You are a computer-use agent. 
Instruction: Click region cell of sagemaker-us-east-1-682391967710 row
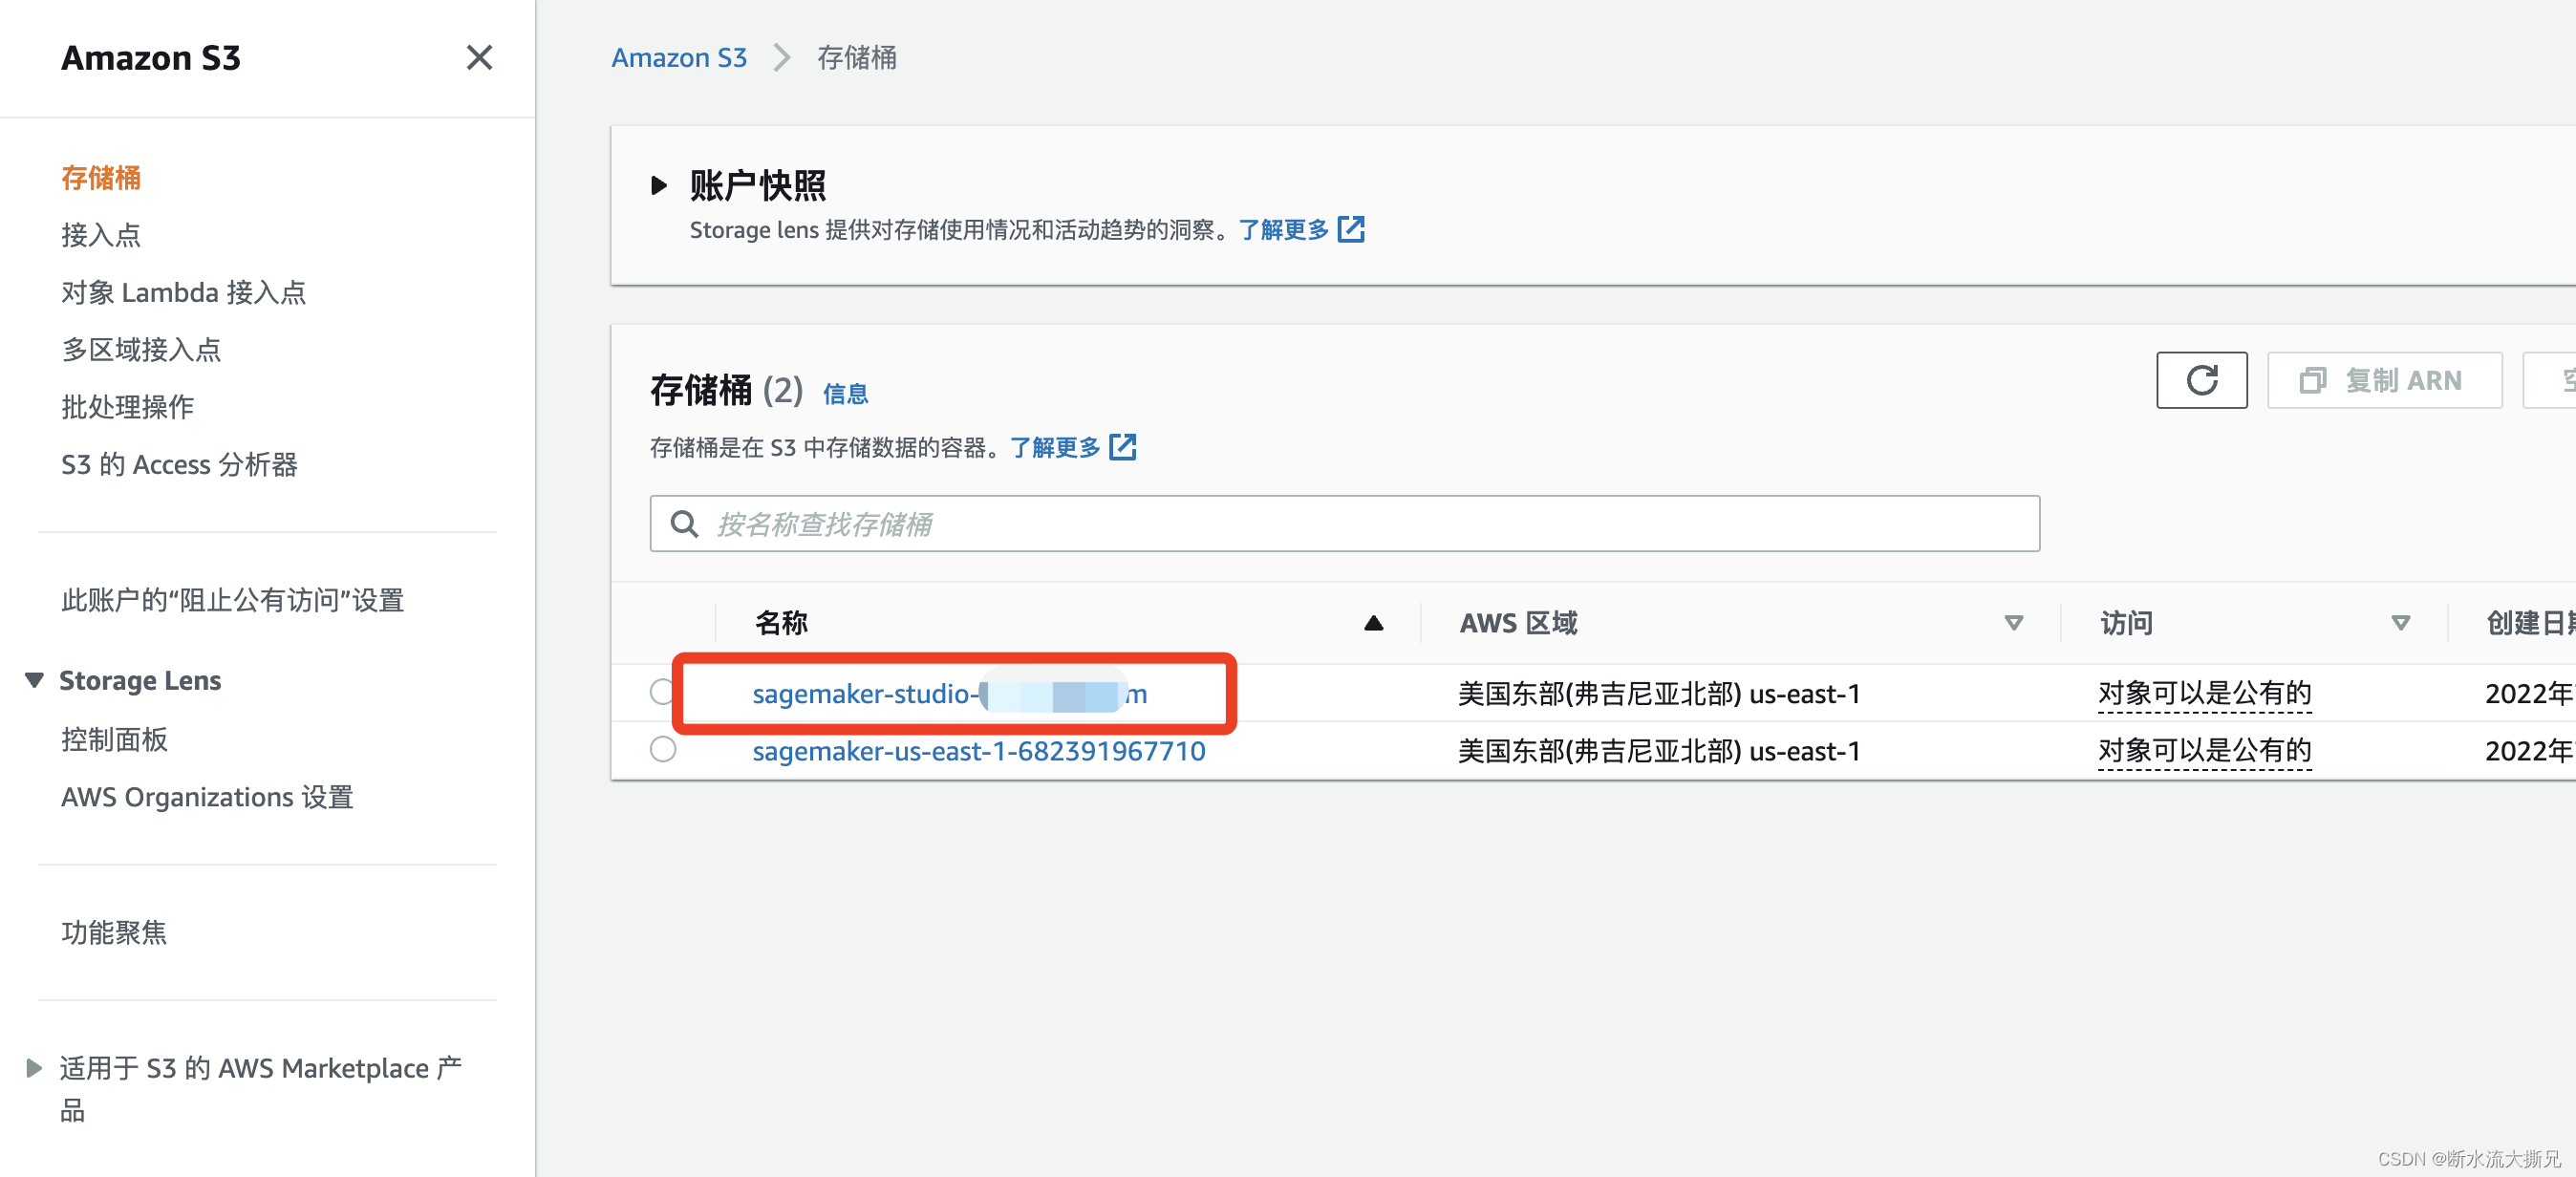(1659, 751)
